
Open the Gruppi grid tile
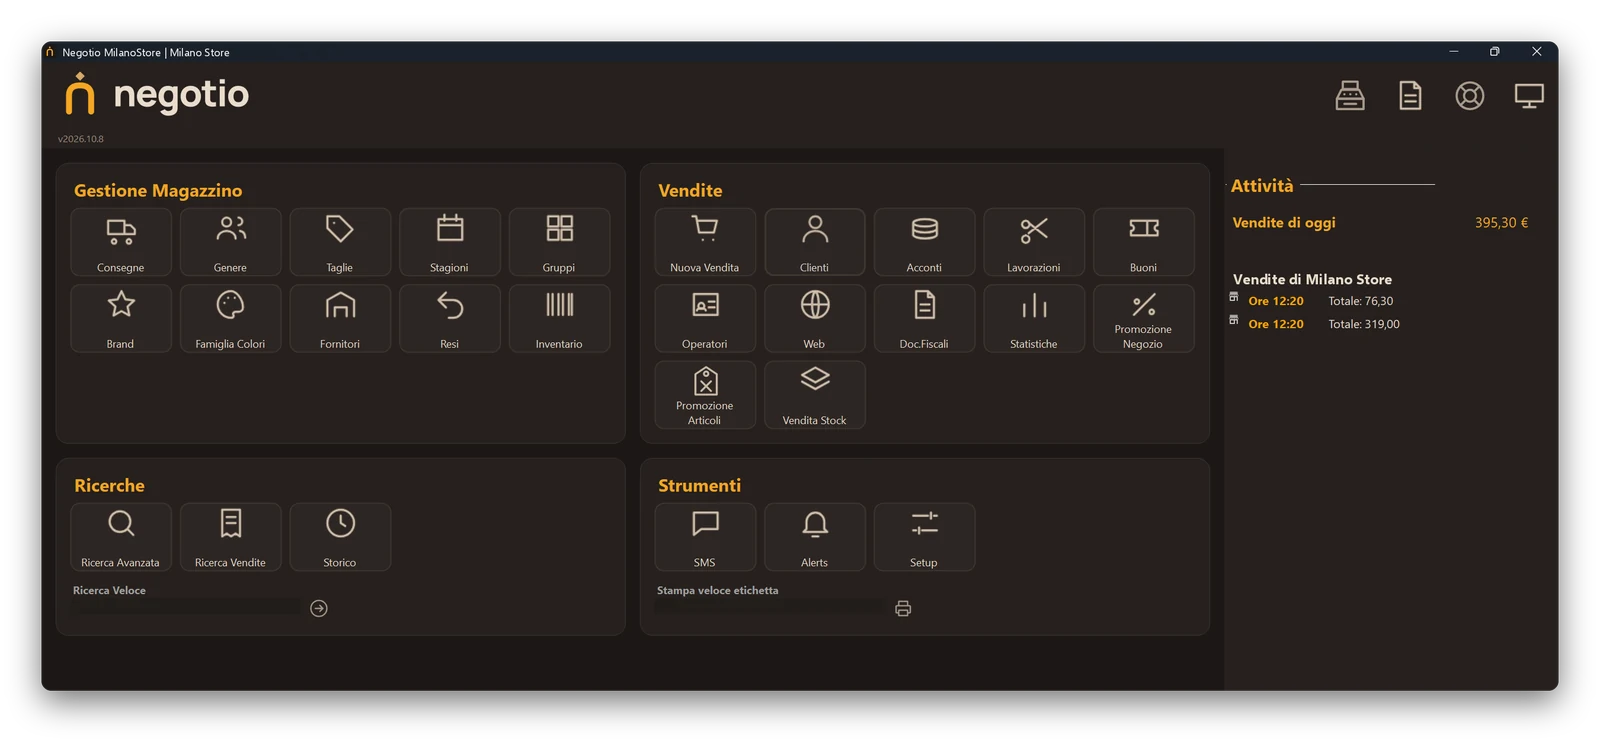(x=559, y=242)
